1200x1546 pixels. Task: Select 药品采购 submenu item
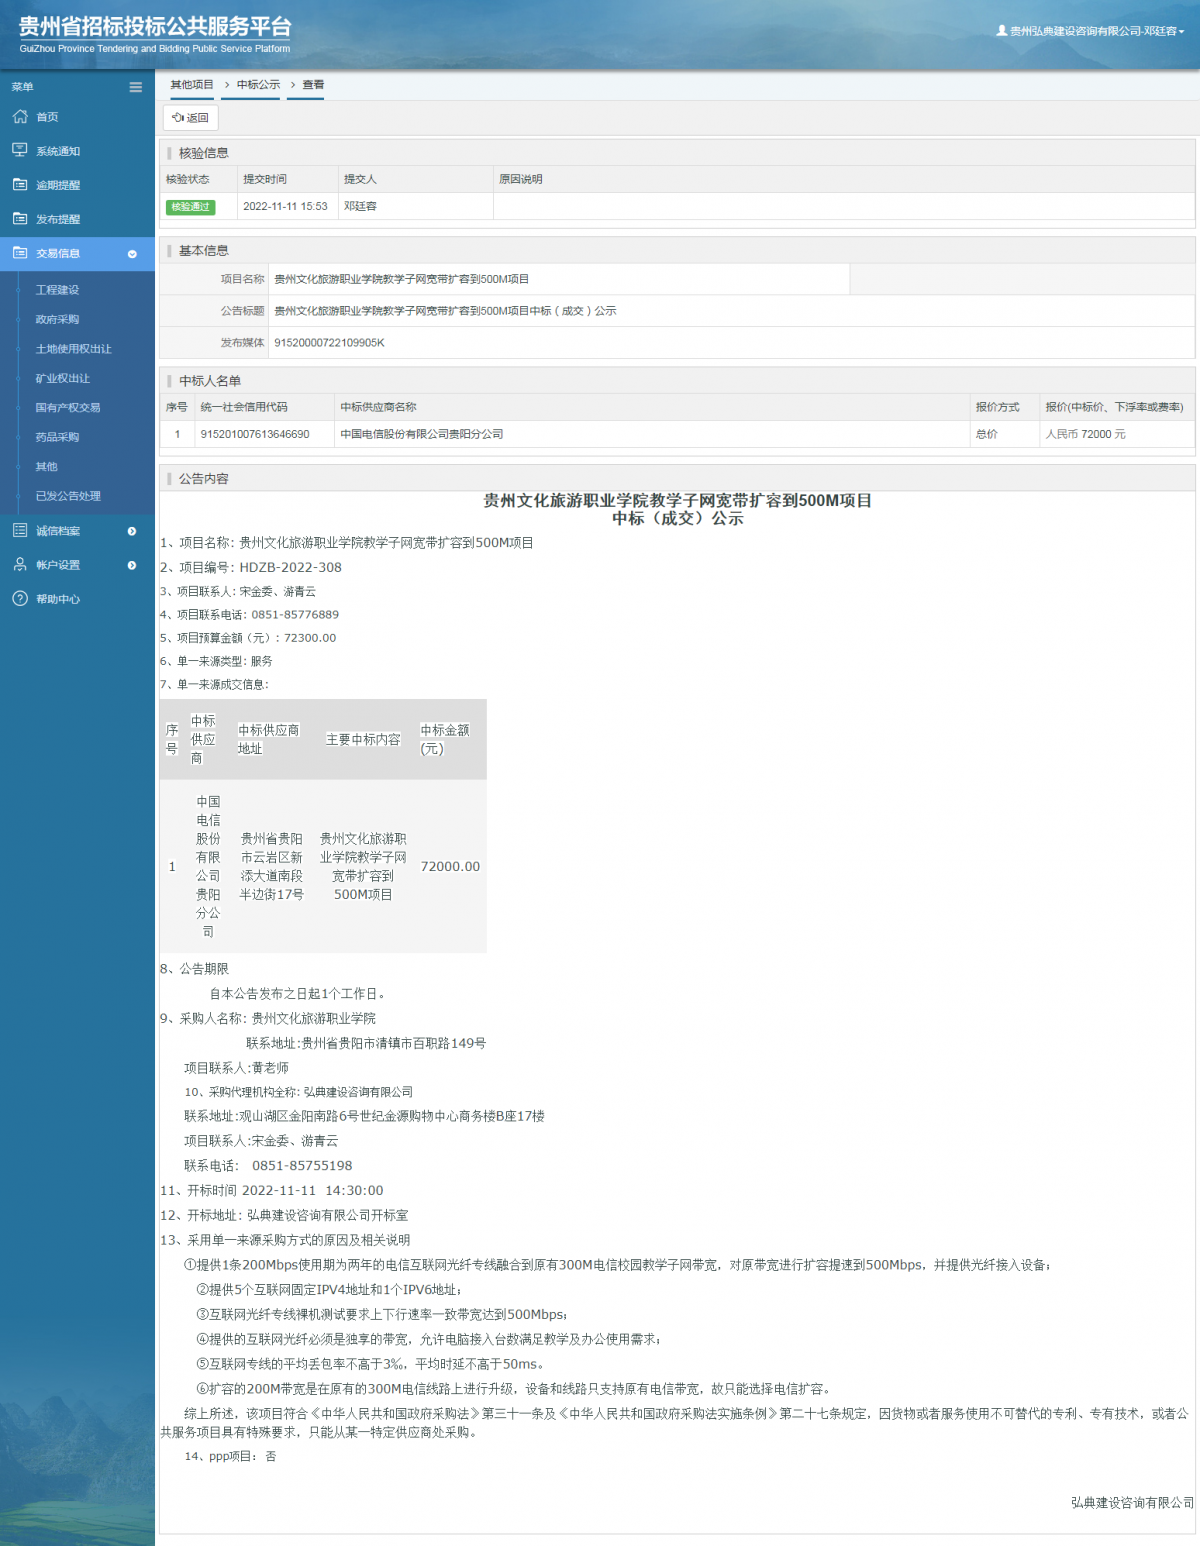tap(57, 437)
